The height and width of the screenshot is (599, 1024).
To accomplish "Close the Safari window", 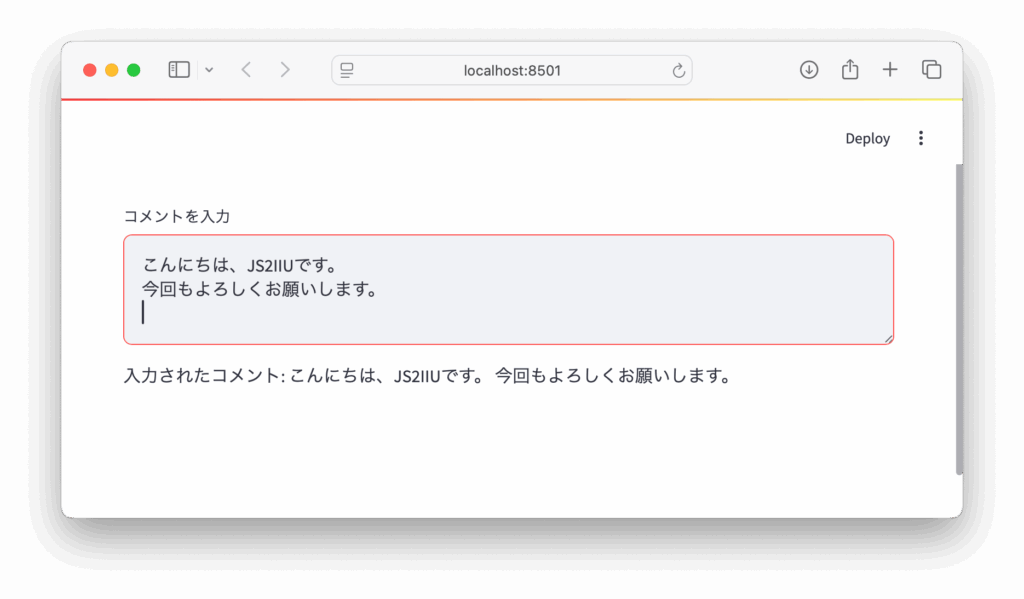I will [x=90, y=70].
